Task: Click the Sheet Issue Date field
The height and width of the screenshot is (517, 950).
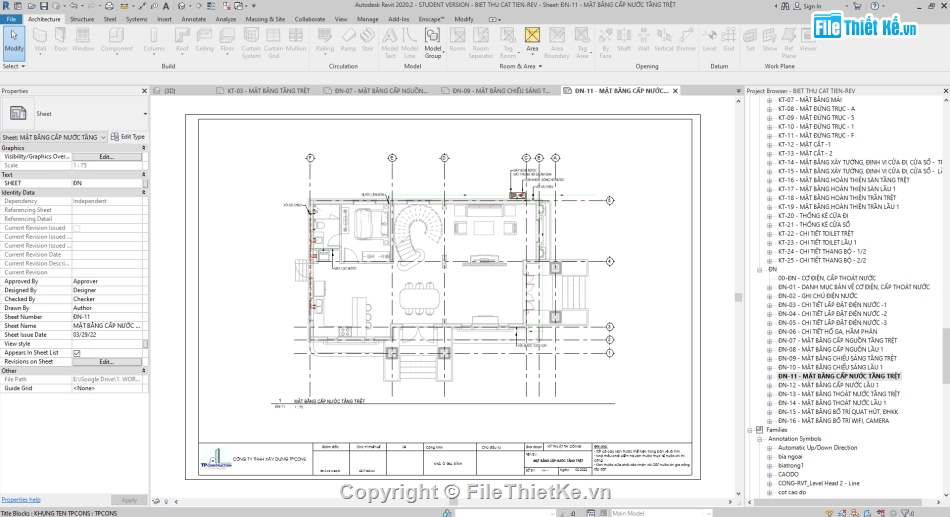Action: (107, 335)
